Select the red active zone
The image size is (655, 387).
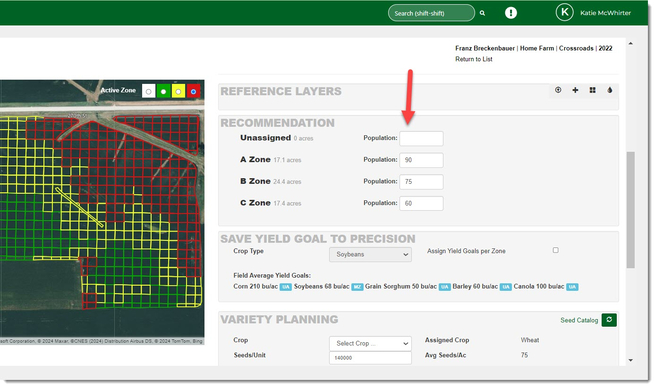point(193,91)
